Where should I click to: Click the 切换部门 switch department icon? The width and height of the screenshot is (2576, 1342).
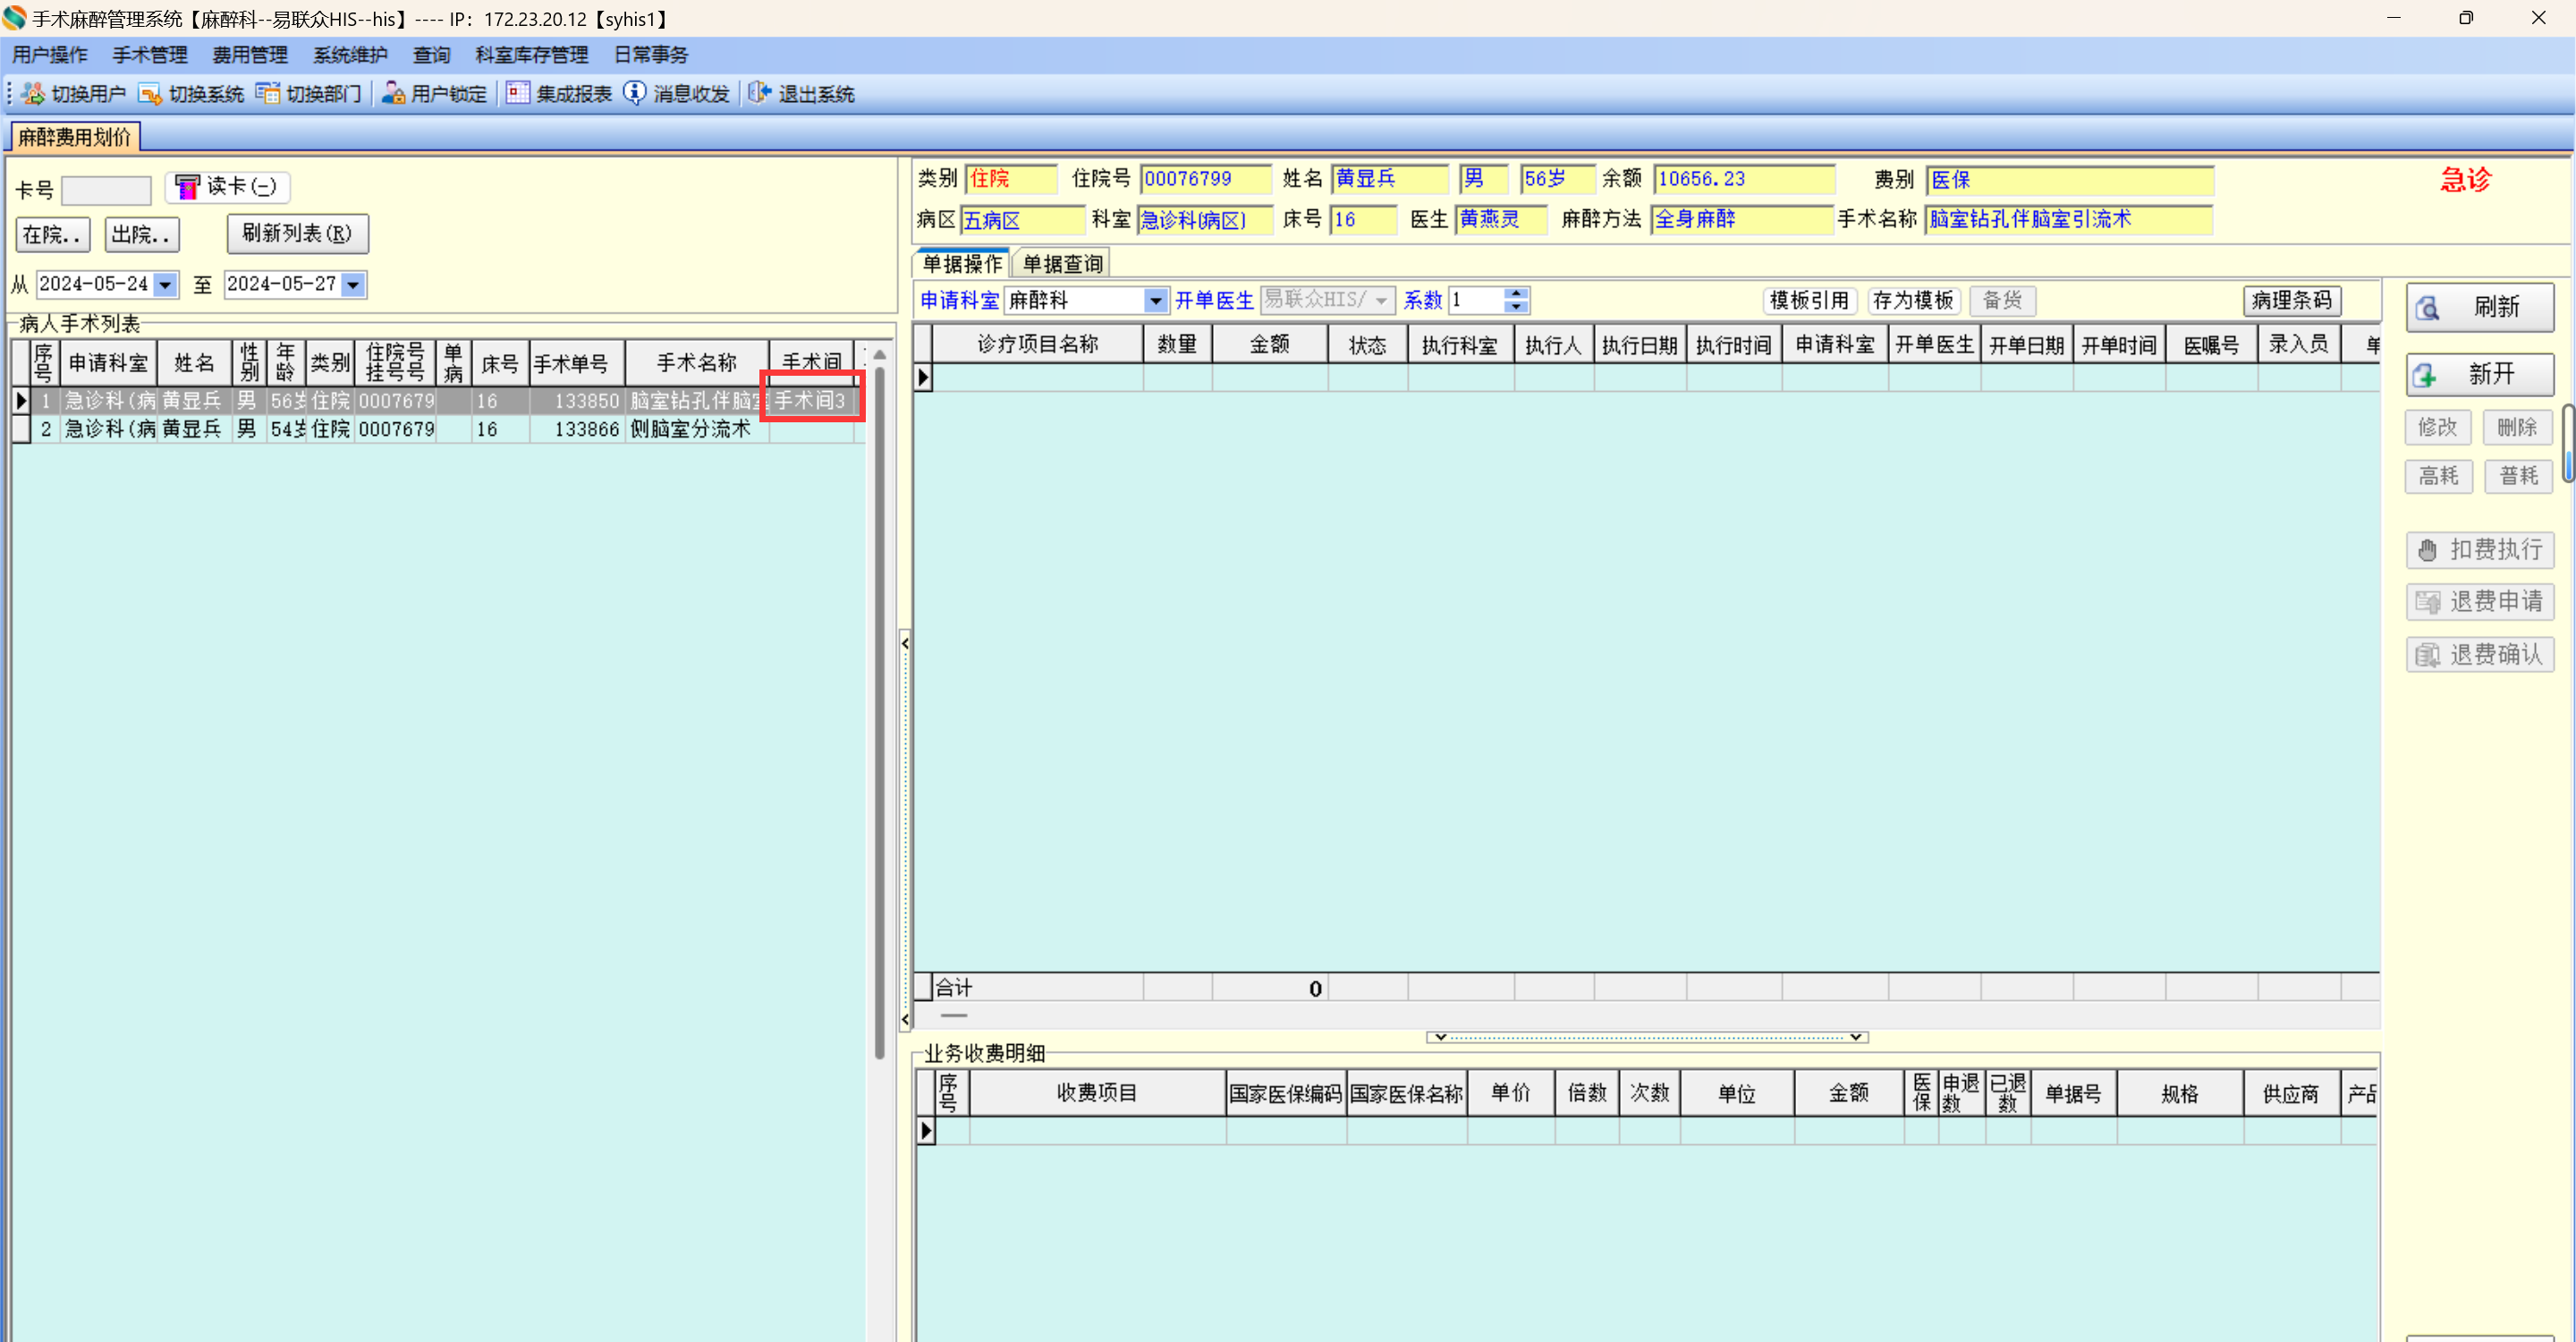pyautogui.click(x=267, y=94)
